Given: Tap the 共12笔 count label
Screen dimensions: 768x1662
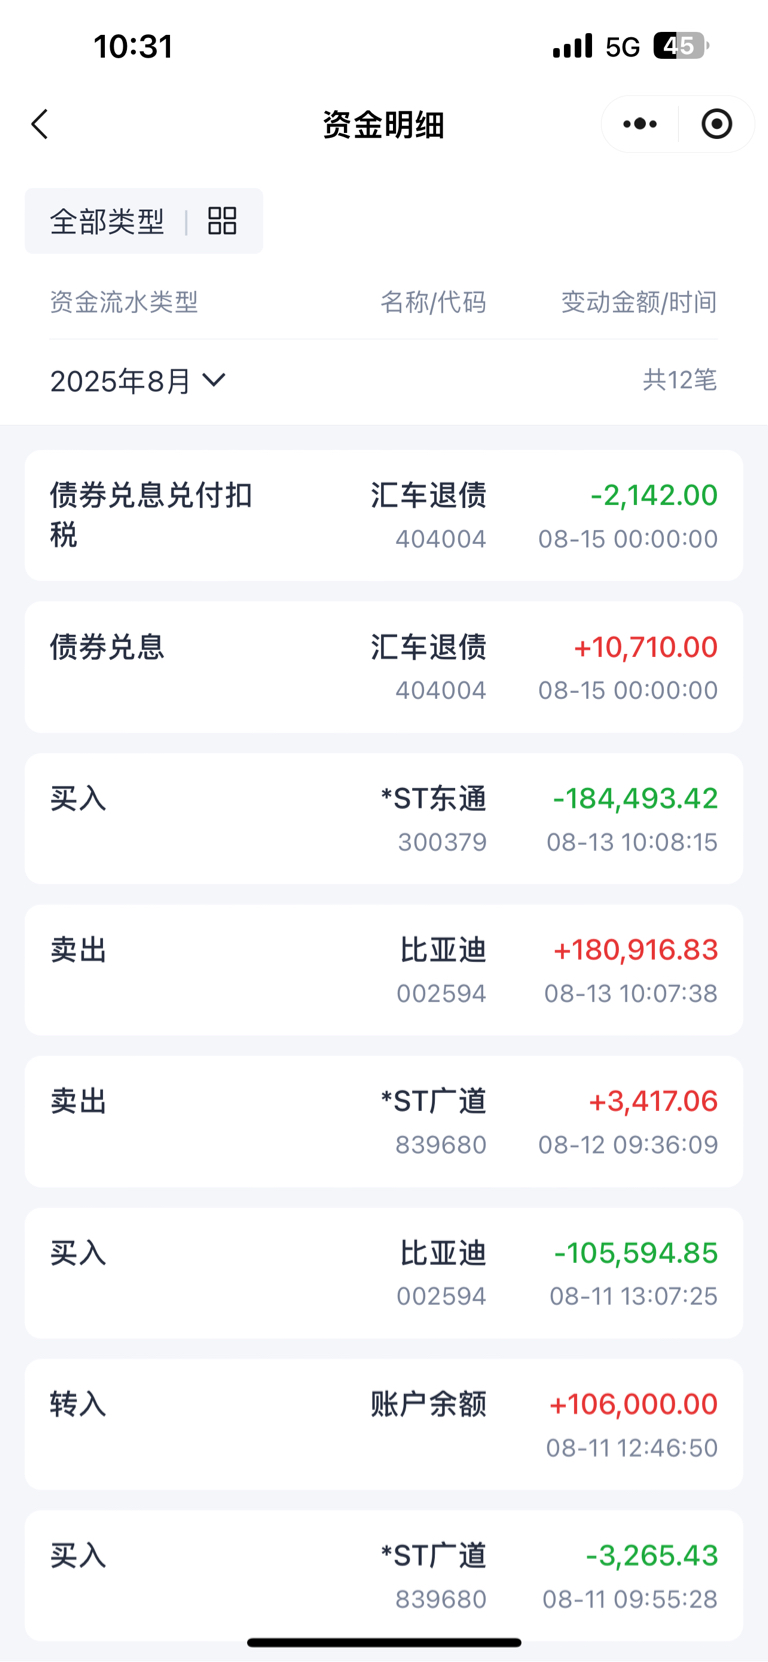Looking at the screenshot, I should (x=680, y=380).
